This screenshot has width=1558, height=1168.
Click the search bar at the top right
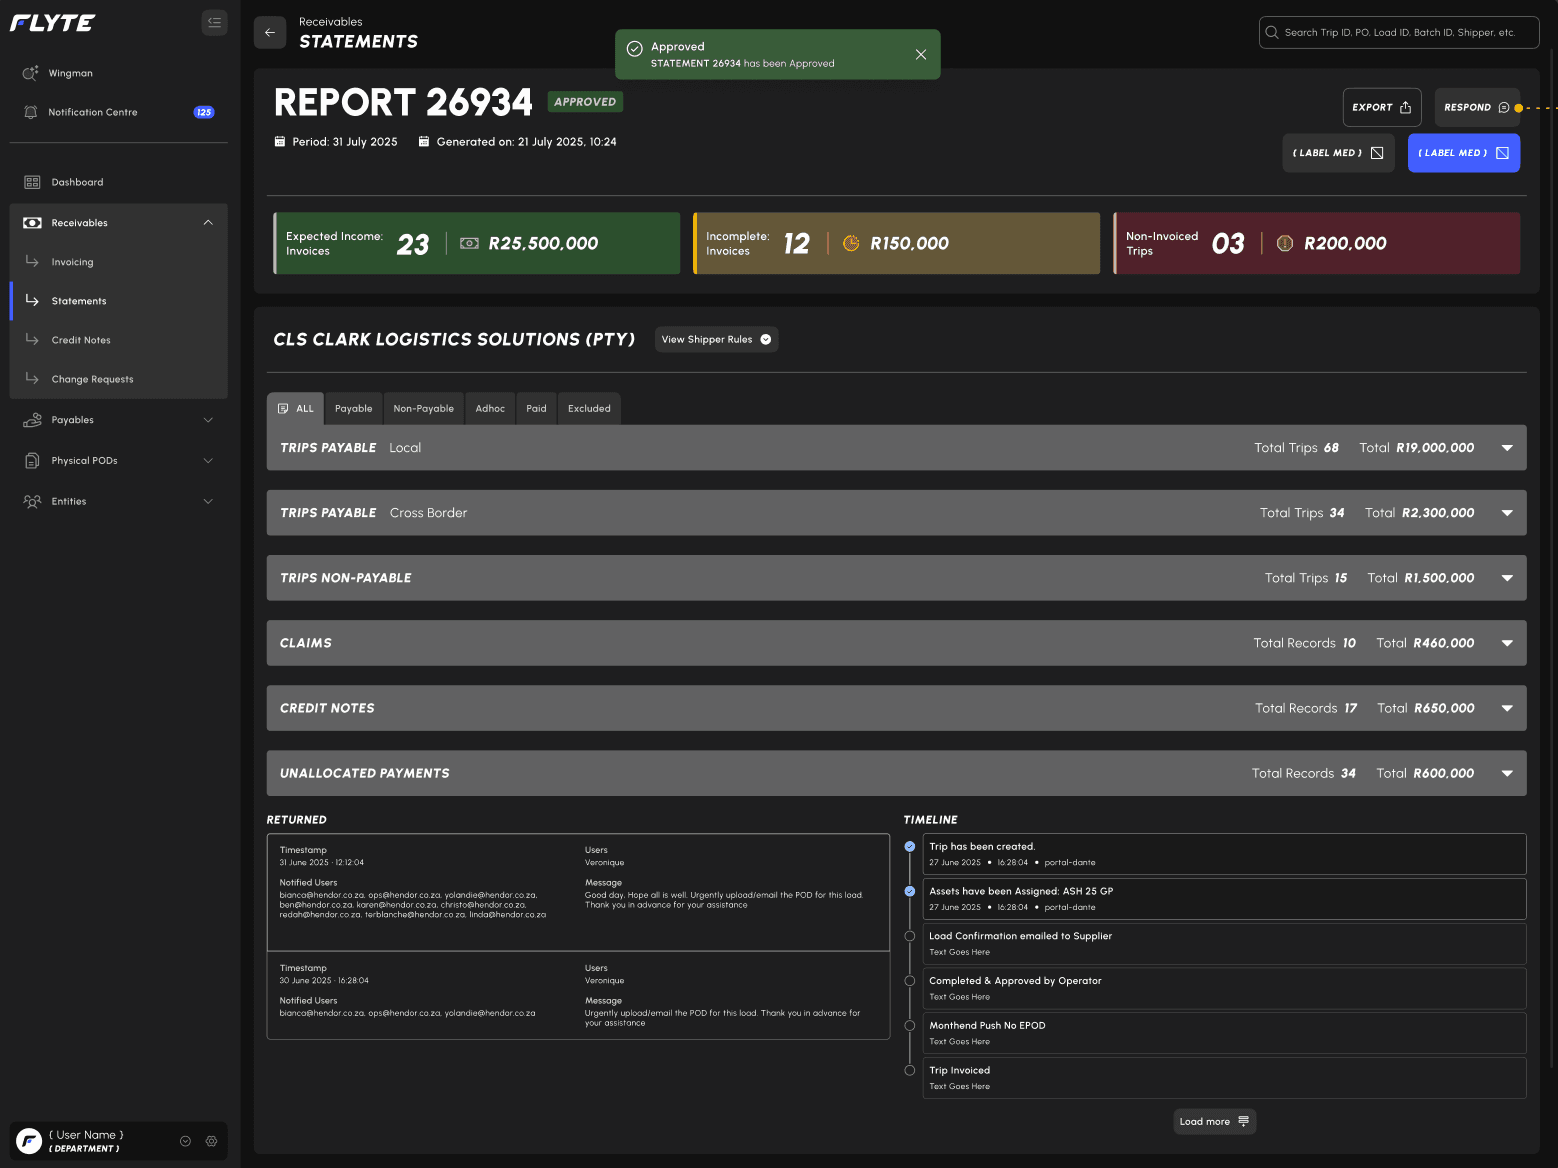coord(1397,32)
